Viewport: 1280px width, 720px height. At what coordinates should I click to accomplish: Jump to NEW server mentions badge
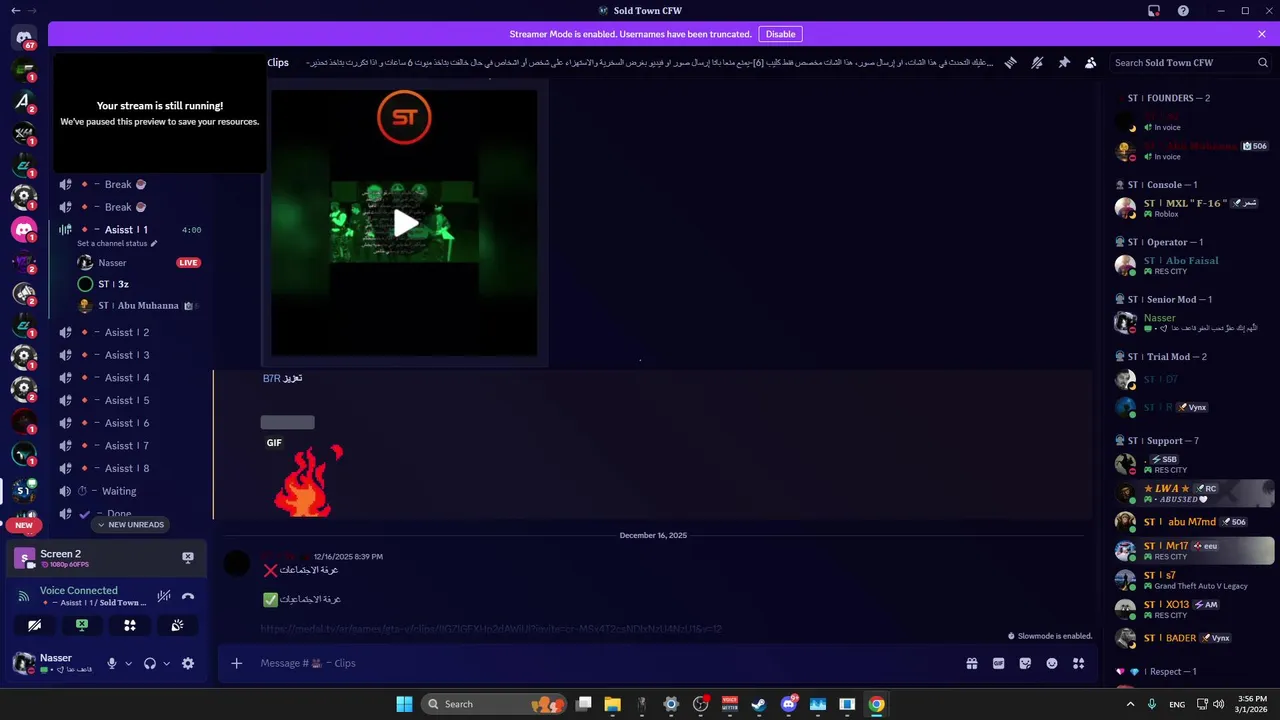click(x=23, y=525)
